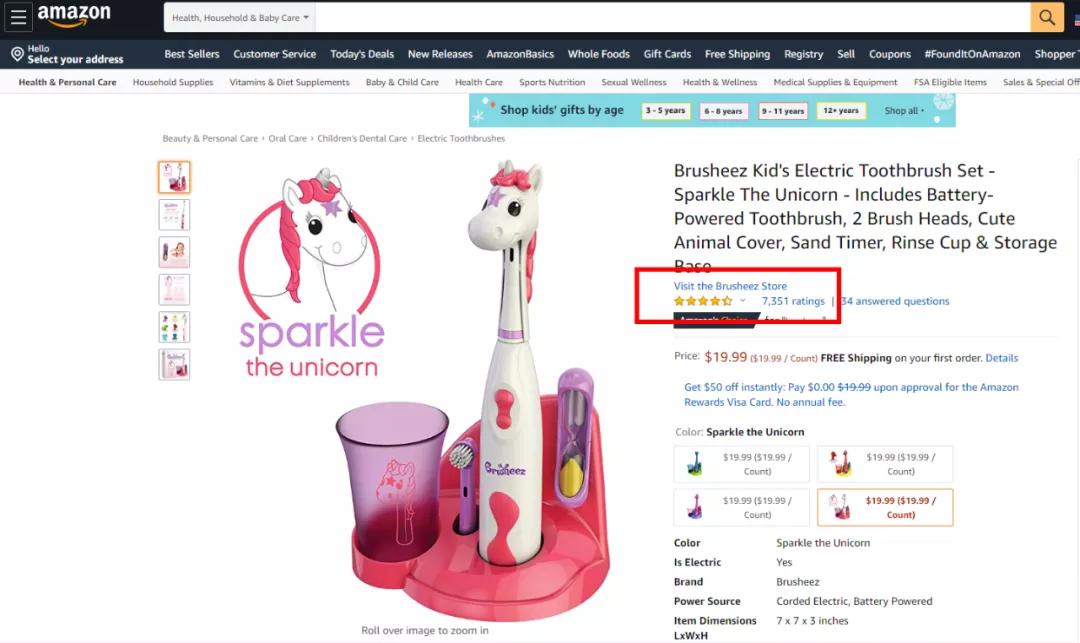Open the Vitamins & Diet Supplements tab
The image size is (1080, 643).
(289, 82)
